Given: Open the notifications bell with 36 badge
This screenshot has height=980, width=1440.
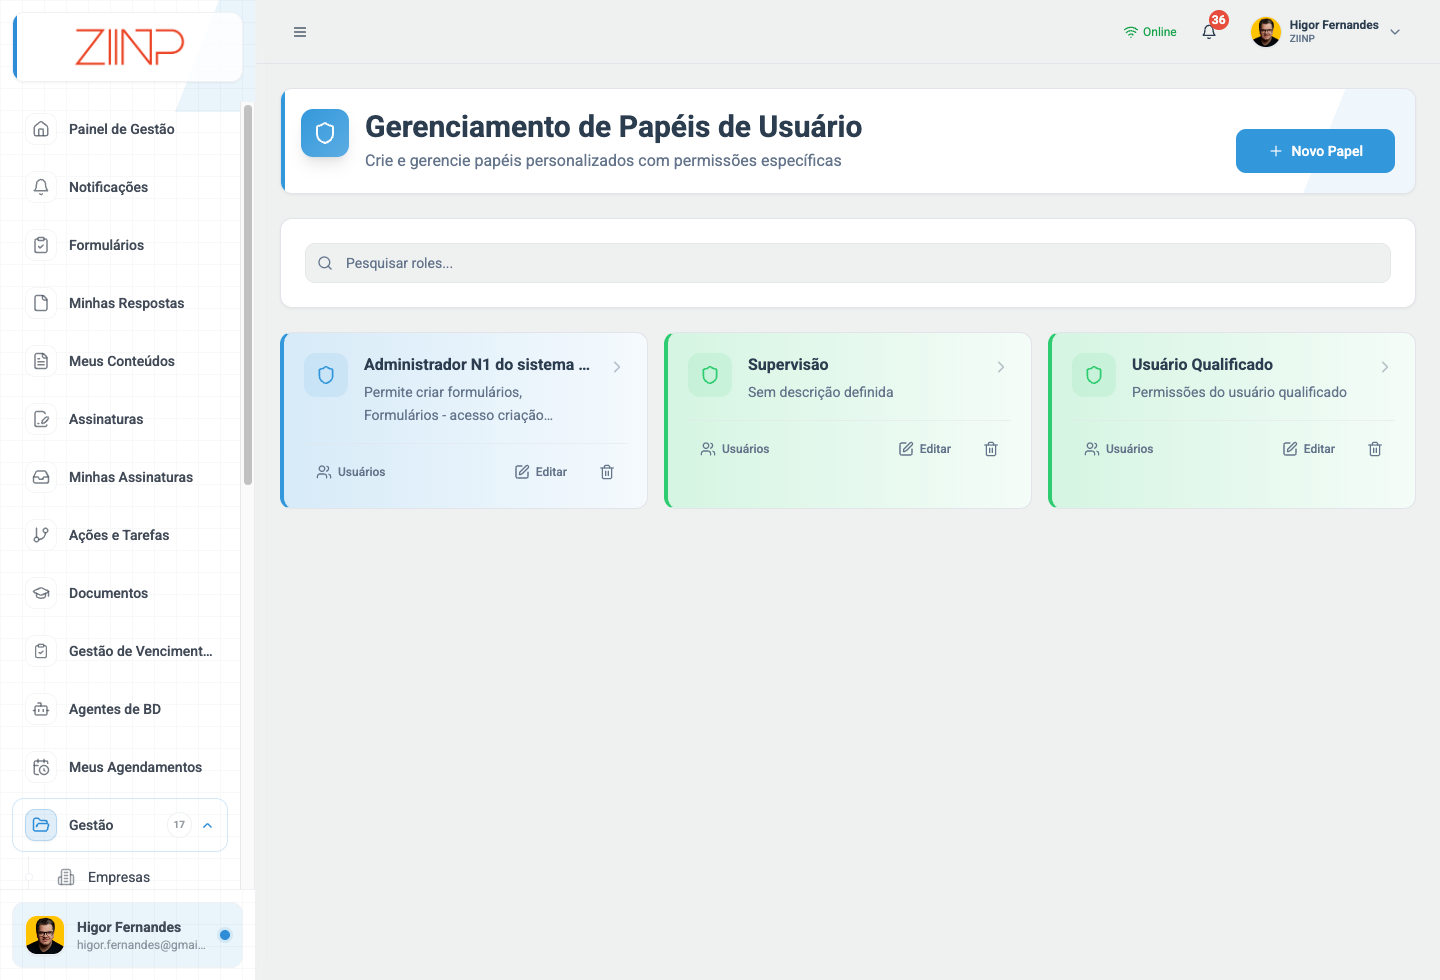Looking at the screenshot, I should [1210, 31].
